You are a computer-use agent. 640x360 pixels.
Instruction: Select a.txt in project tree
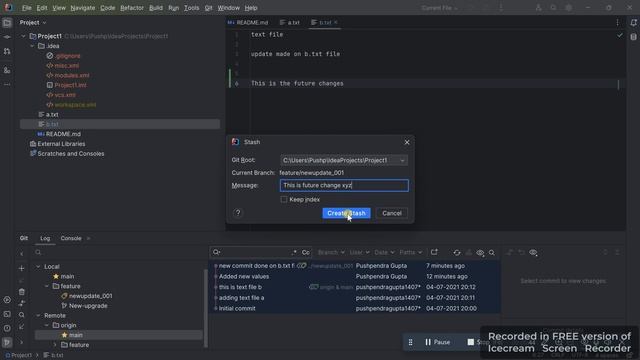pos(48,114)
